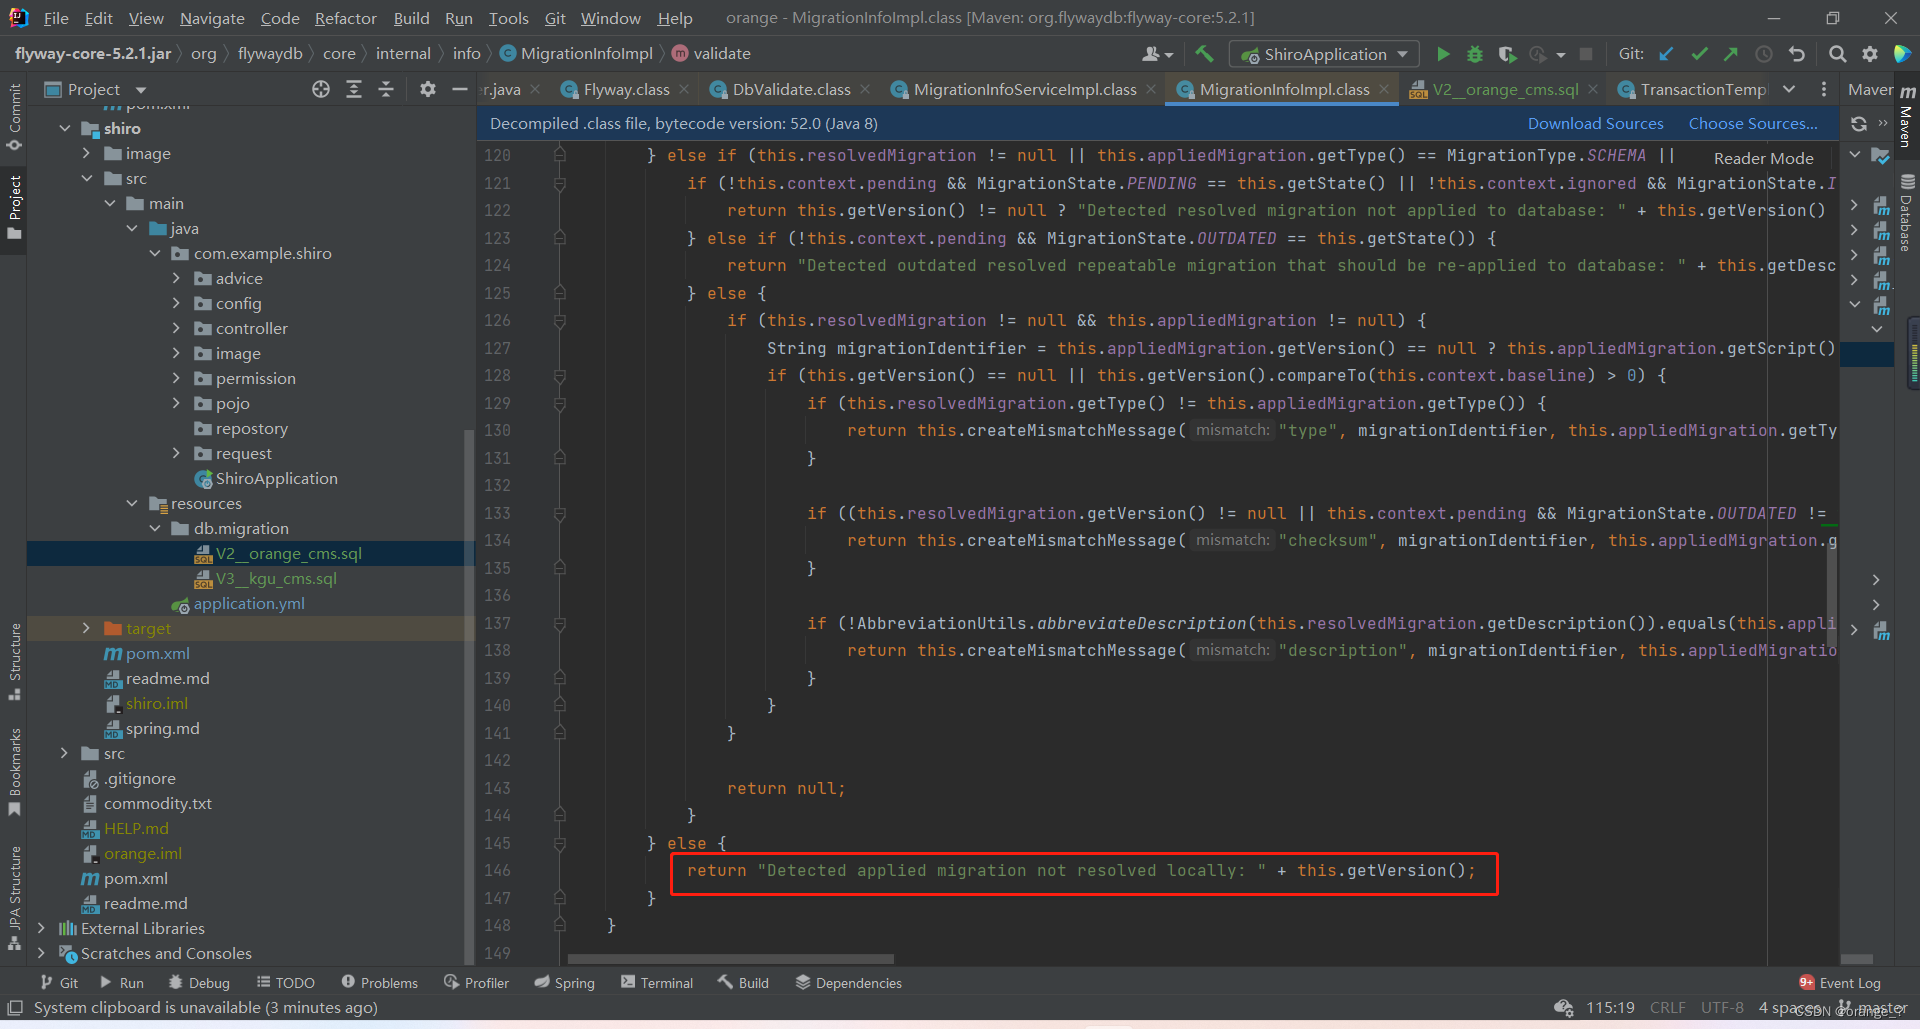This screenshot has width=1920, height=1029.
Task: Run ShiroApplication with Coverage
Action: pos(1507,54)
